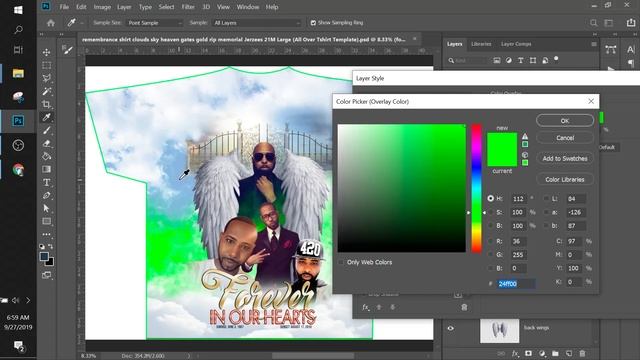Open the Character panel A icon

click(631, 50)
